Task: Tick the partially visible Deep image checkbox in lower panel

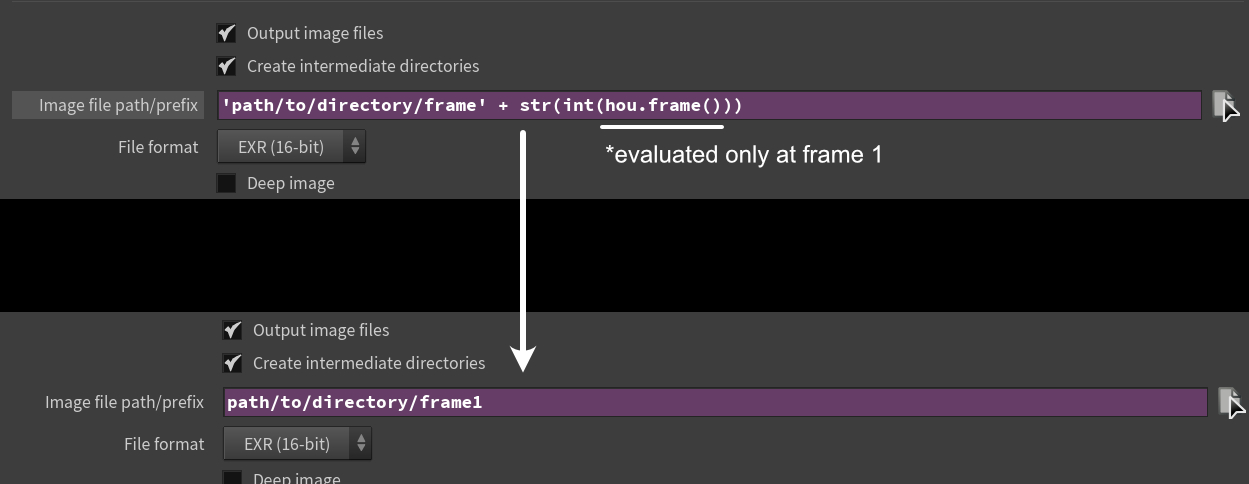Action: click(x=233, y=478)
